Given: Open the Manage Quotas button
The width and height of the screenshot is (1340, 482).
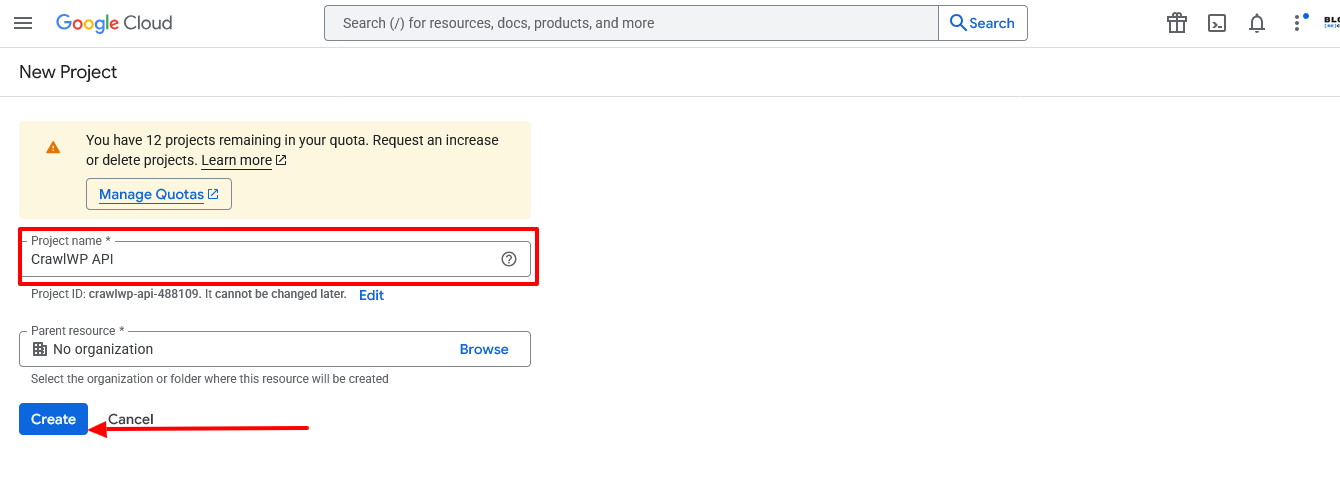Looking at the screenshot, I should (x=159, y=194).
